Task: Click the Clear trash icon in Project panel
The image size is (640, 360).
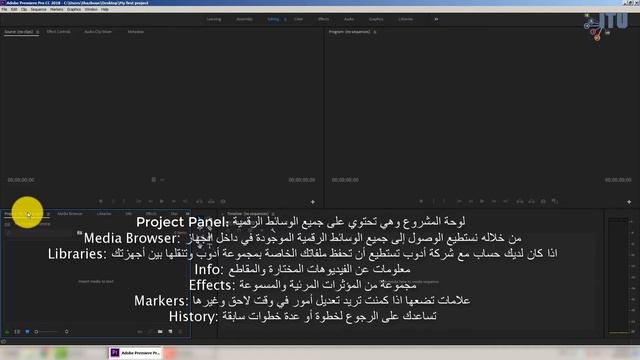Action: [180, 332]
